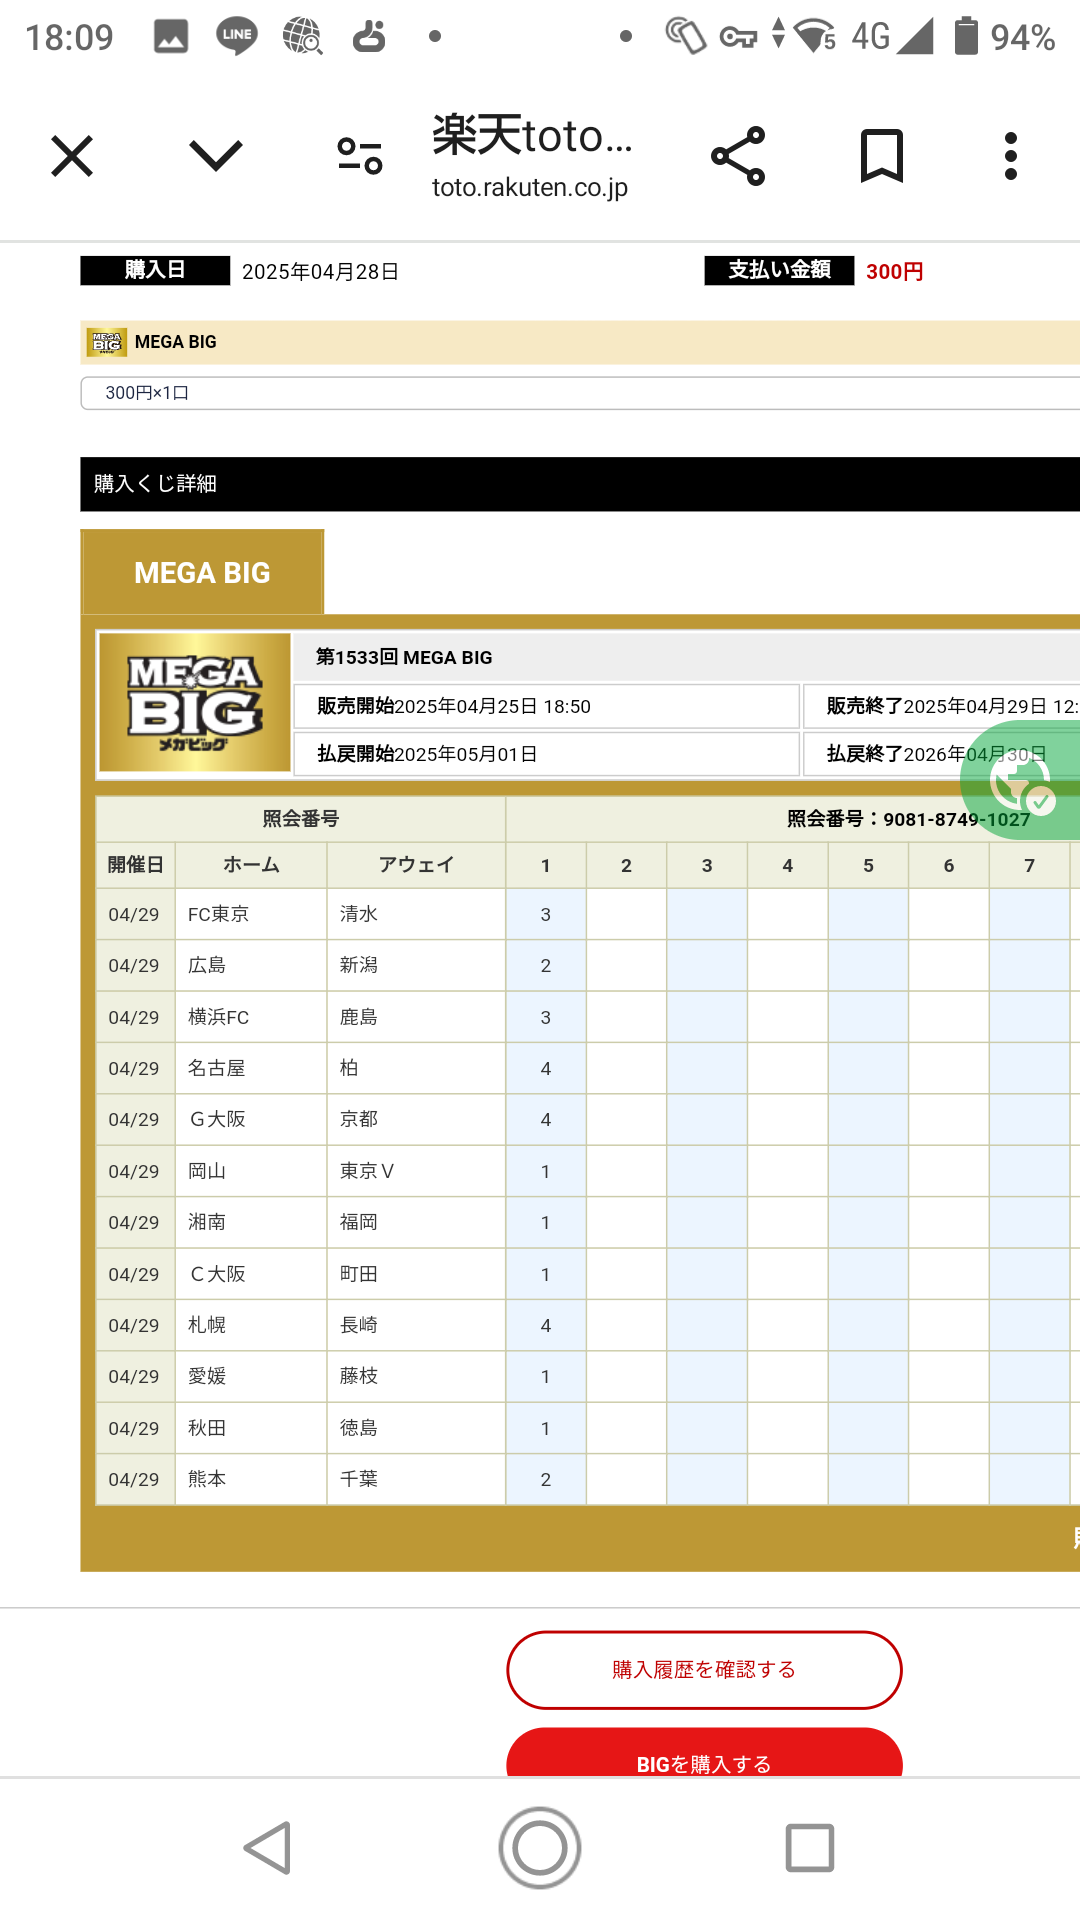Image resolution: width=1080 pixels, height=1920 pixels.
Task: Select the 町田 away team cell
Action: pyautogui.click(x=416, y=1274)
